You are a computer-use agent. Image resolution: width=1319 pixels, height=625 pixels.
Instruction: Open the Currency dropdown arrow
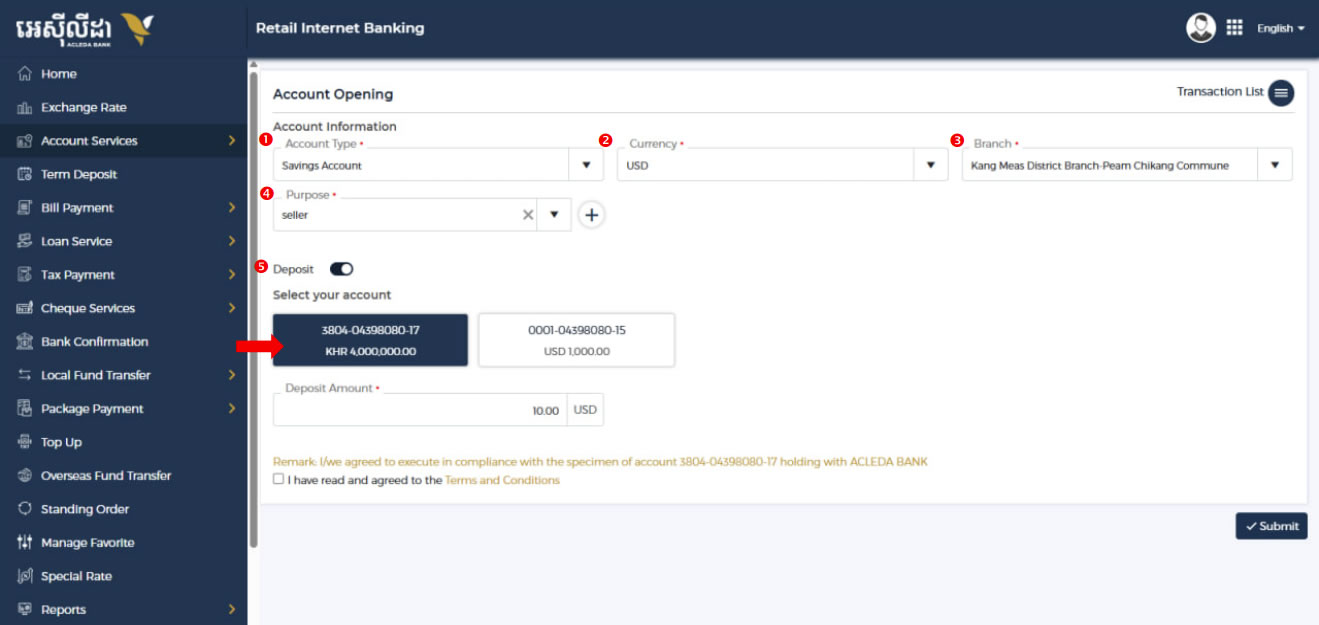(x=930, y=165)
